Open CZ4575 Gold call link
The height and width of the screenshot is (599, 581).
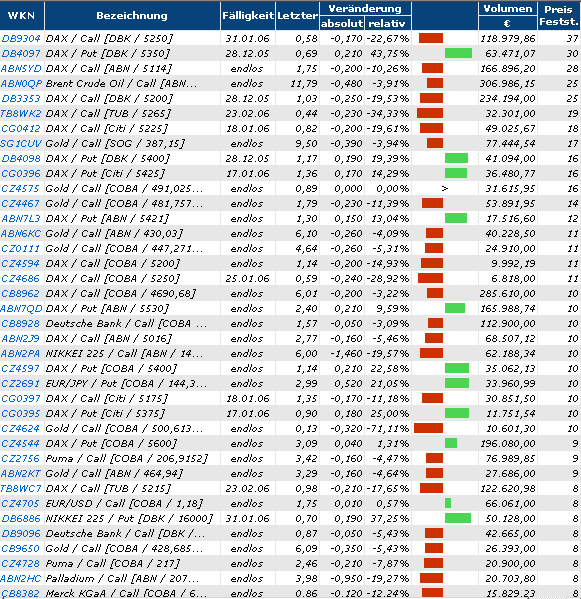[x=20, y=188]
